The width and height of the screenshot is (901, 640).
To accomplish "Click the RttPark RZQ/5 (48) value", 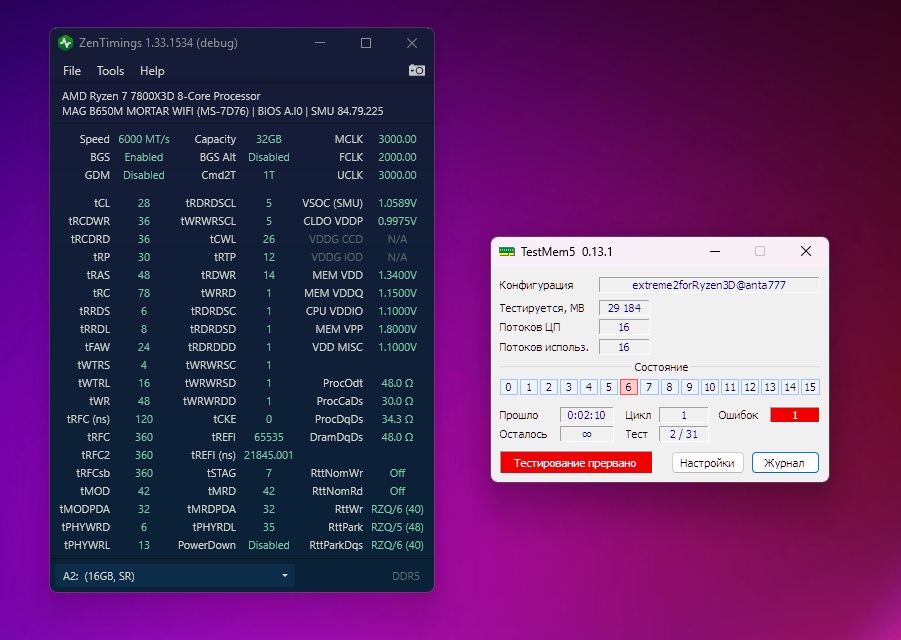I will click(x=397, y=527).
